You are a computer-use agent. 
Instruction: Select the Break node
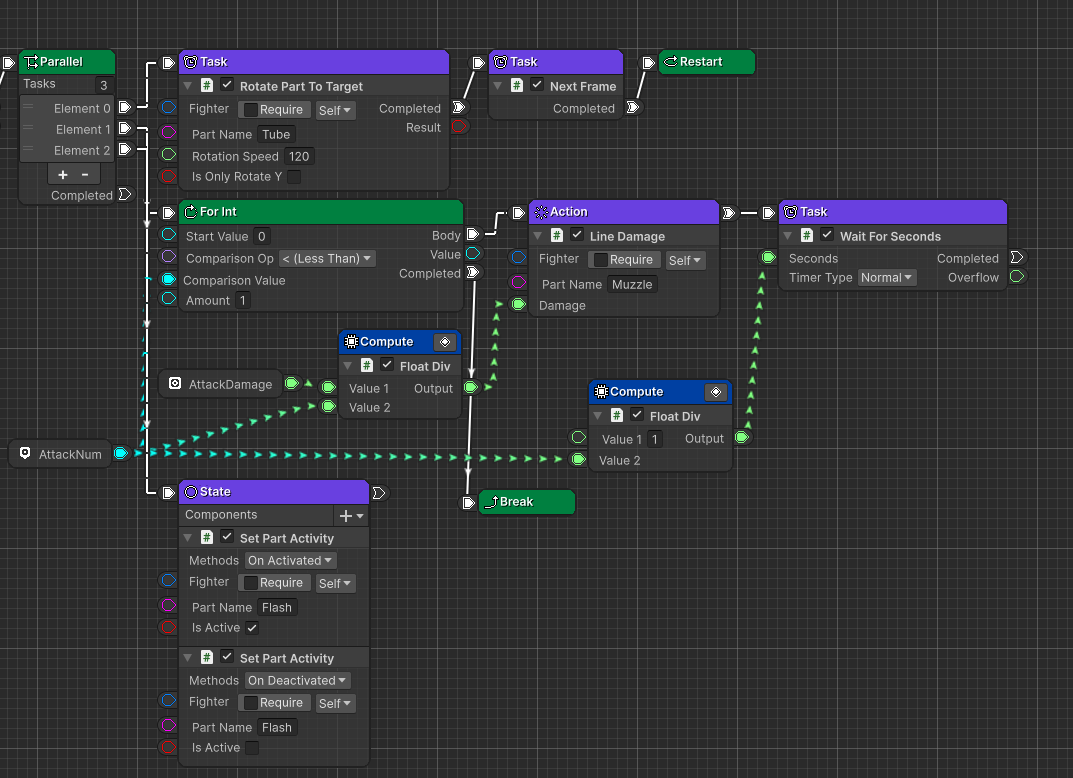[526, 502]
